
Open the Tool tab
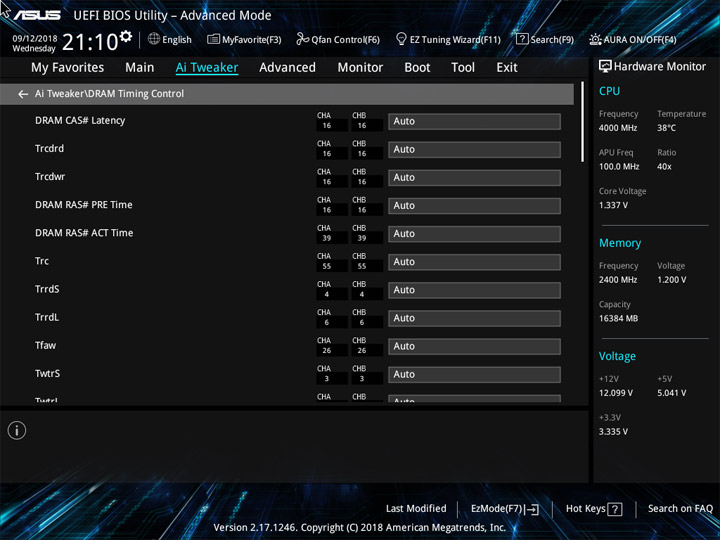coord(463,68)
